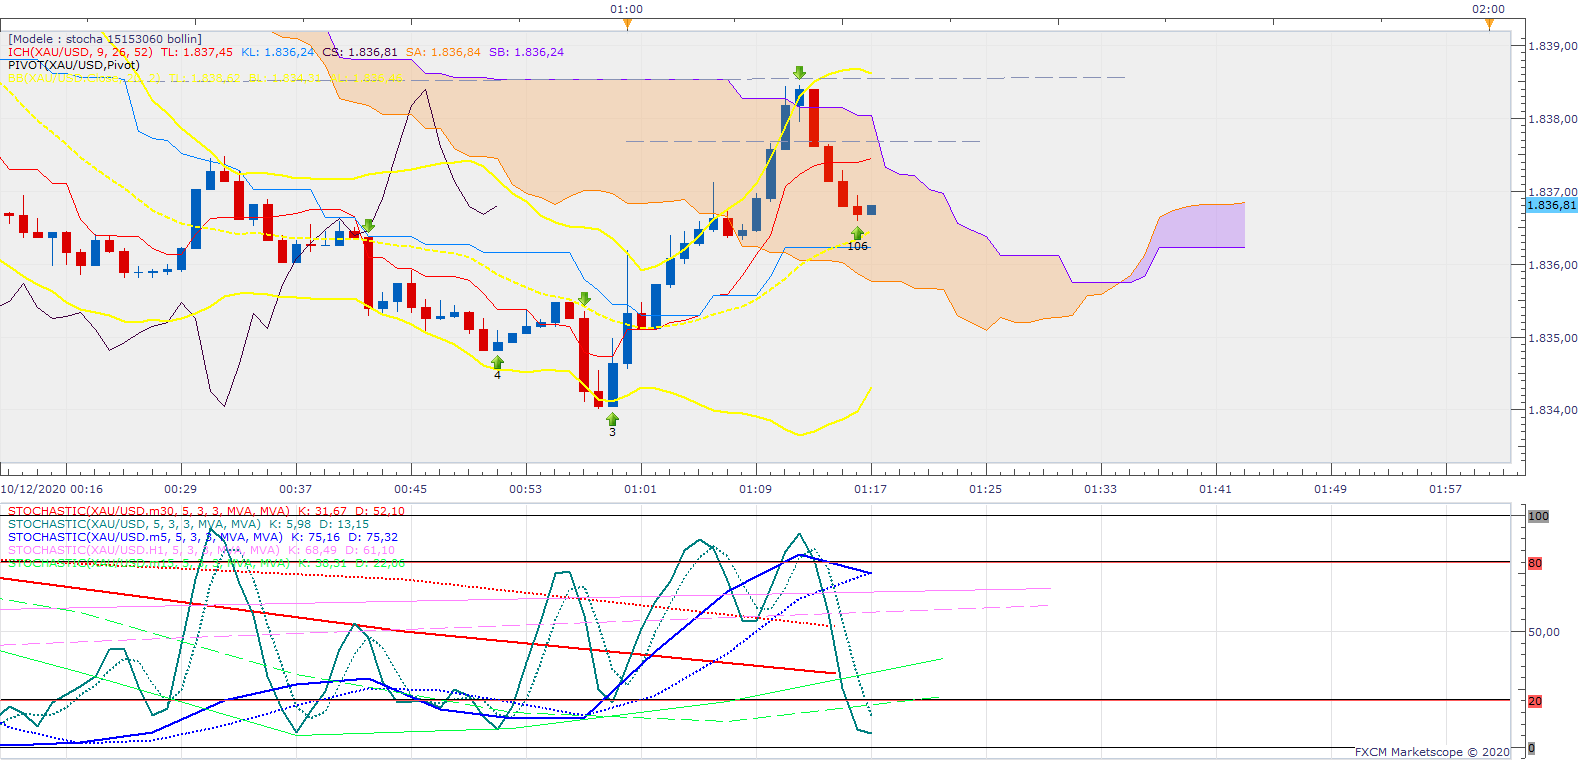Click the 01:49 time axis label
The height and width of the screenshot is (760, 1583).
[1331, 489]
